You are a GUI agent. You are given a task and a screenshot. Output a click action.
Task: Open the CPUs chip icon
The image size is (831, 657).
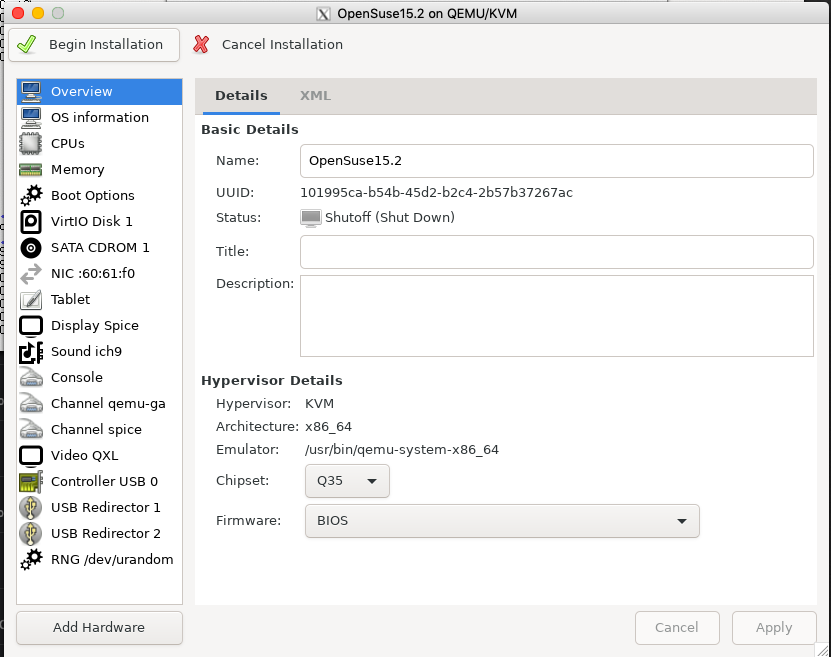click(x=31, y=144)
